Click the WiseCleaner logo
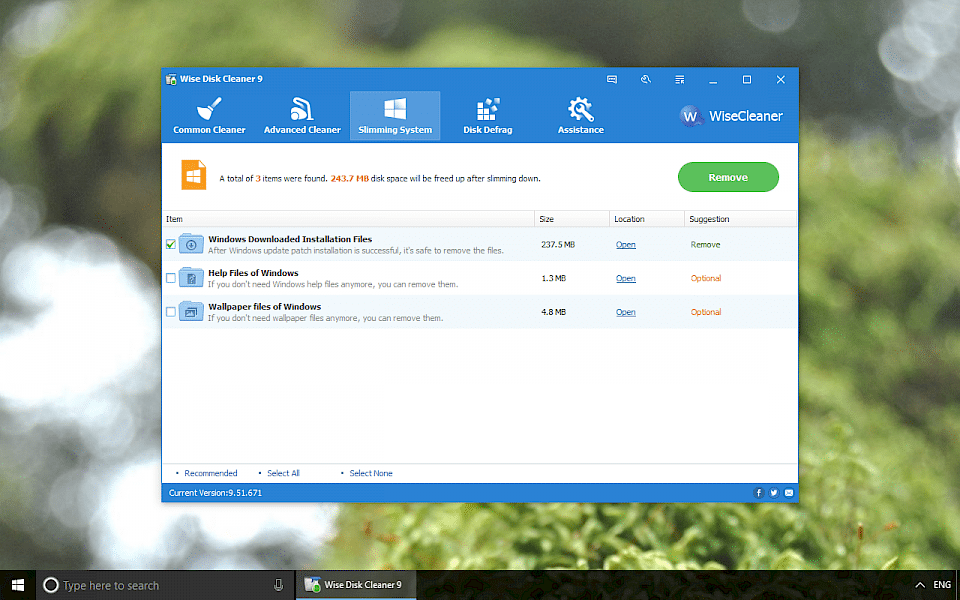The image size is (960, 600). 730,116
